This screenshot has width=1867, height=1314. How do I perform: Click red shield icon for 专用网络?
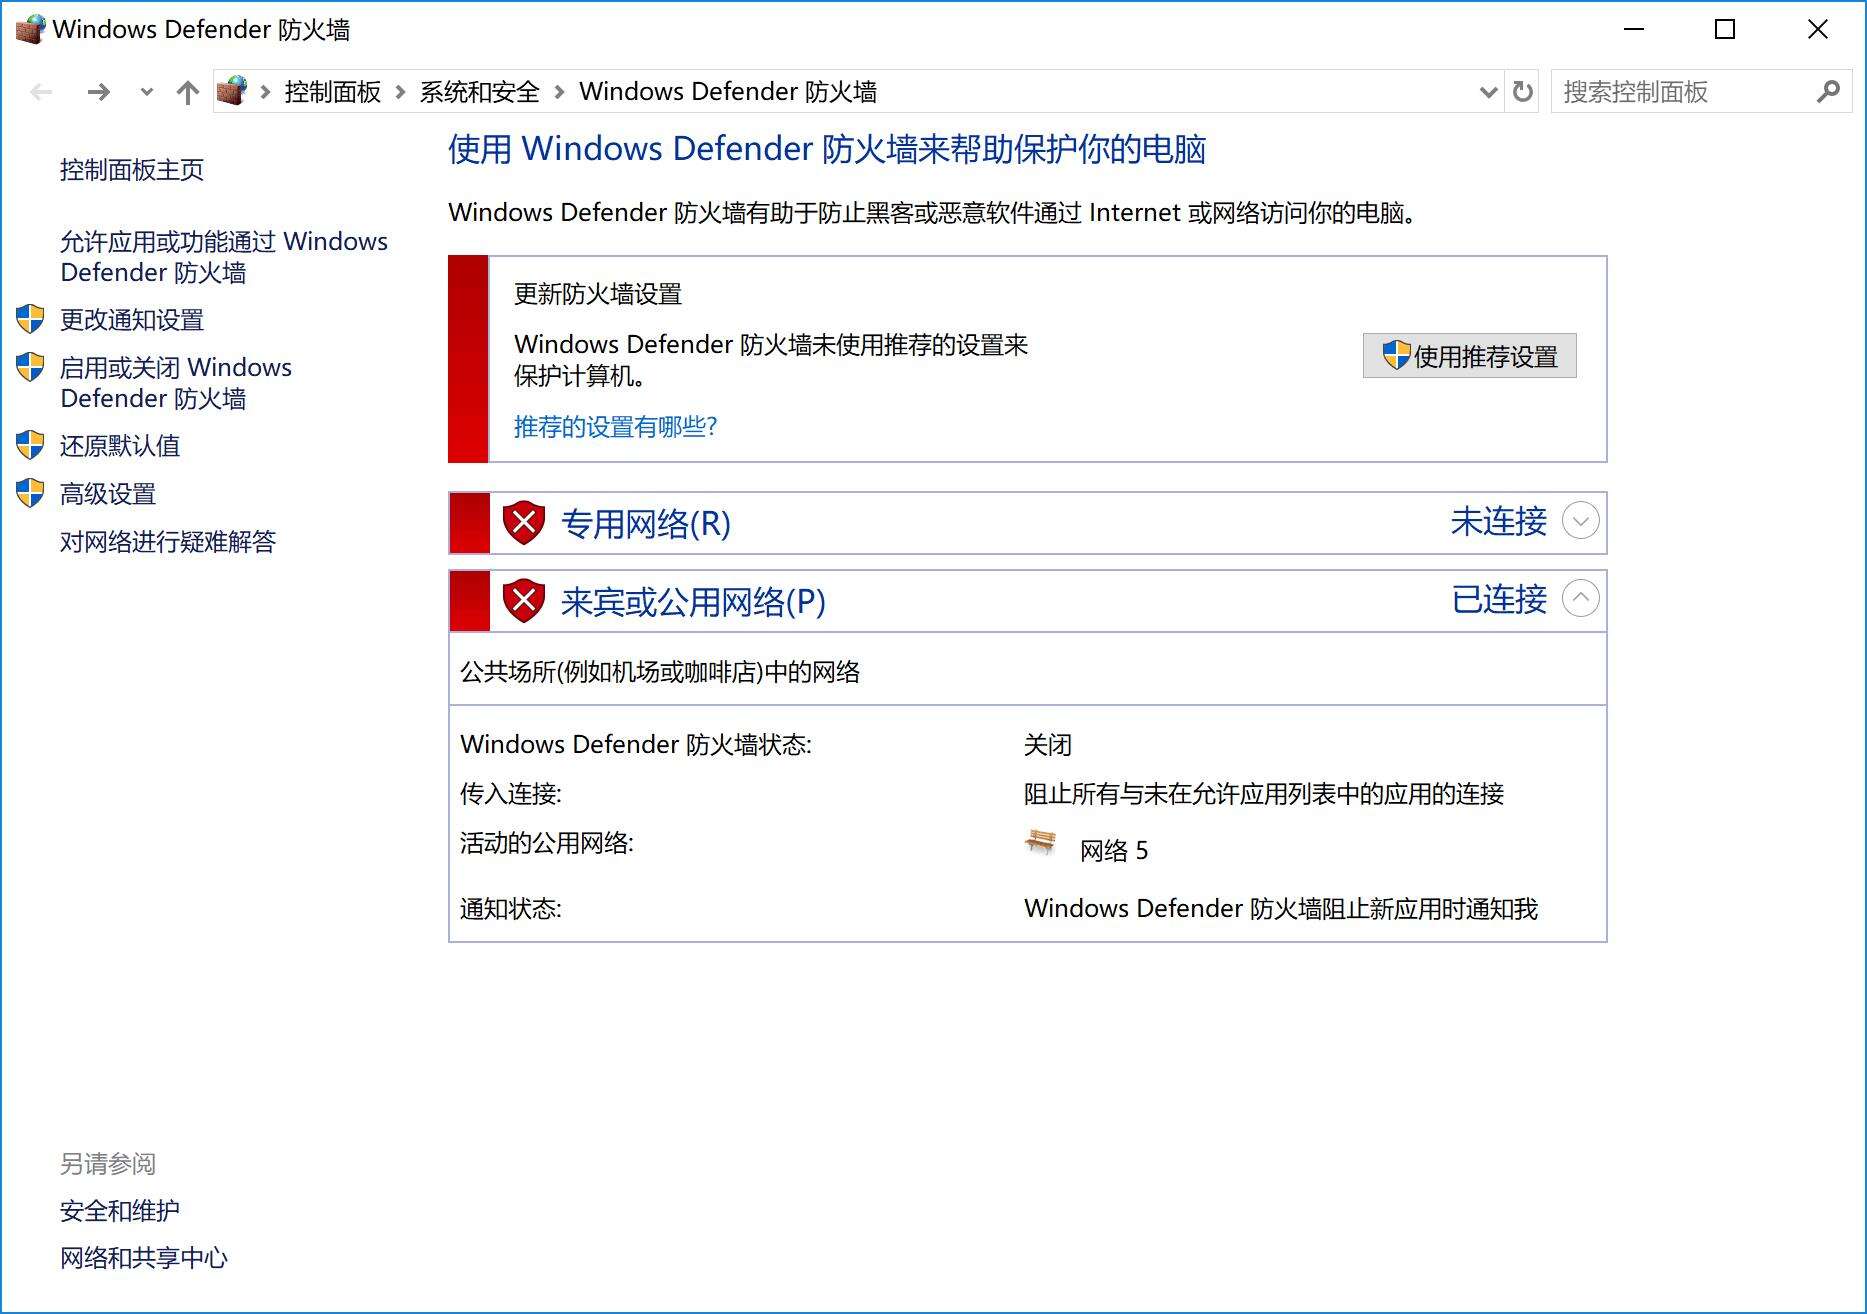click(523, 523)
